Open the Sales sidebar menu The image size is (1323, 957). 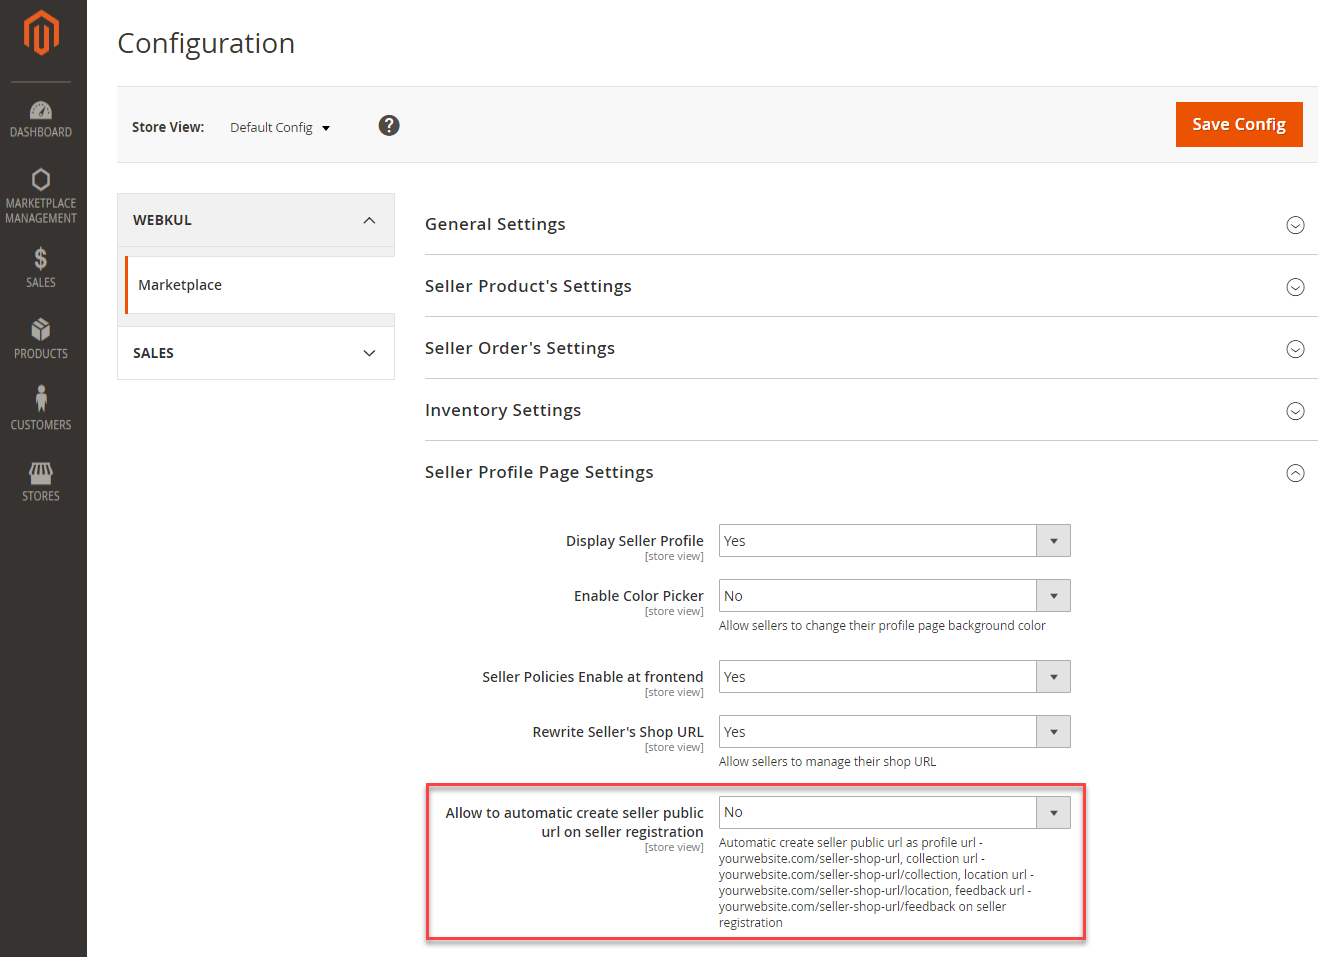click(41, 268)
